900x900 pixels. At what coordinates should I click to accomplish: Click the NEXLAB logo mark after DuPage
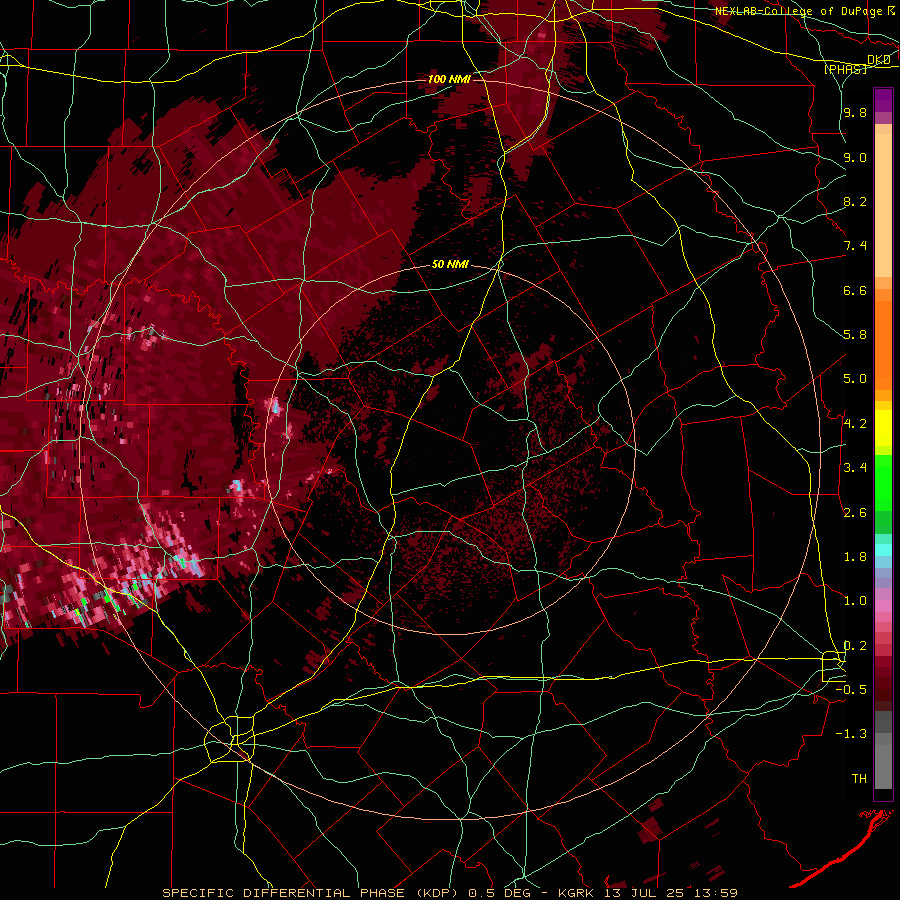click(x=890, y=11)
